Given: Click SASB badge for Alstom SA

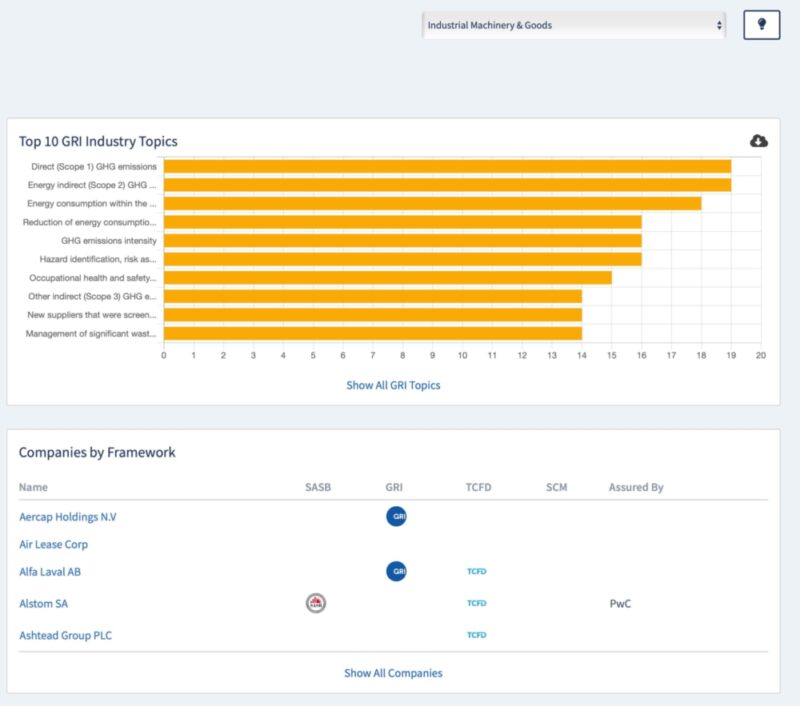Looking at the screenshot, I should pos(316,603).
